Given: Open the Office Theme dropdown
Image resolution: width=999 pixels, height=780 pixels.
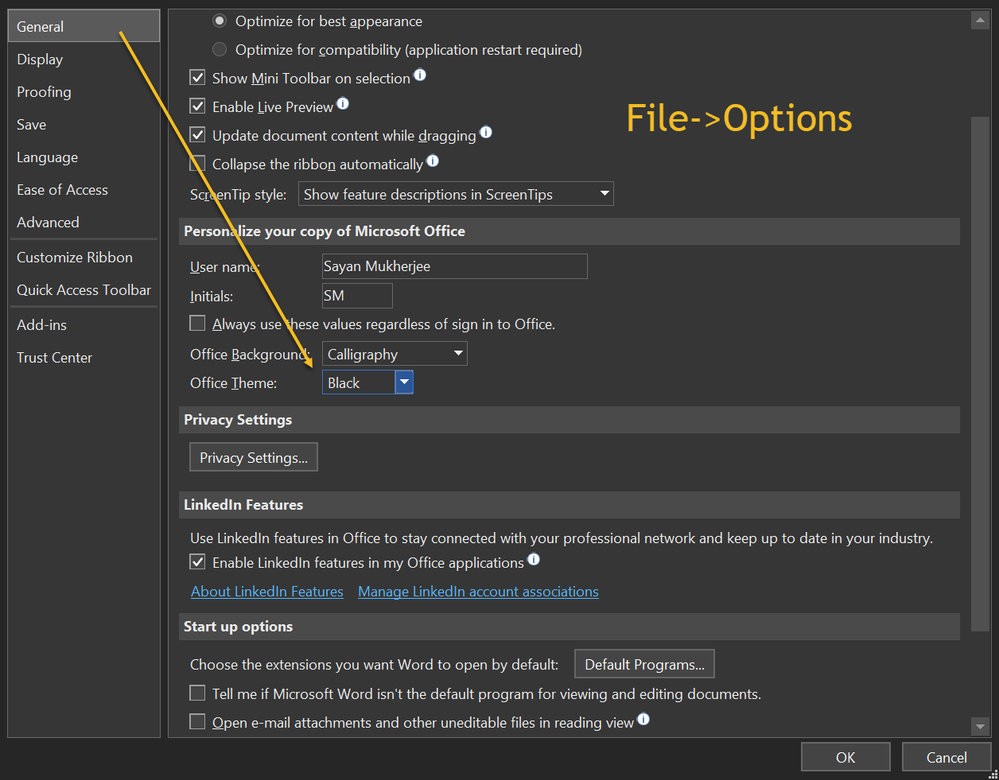Looking at the screenshot, I should click(x=403, y=383).
